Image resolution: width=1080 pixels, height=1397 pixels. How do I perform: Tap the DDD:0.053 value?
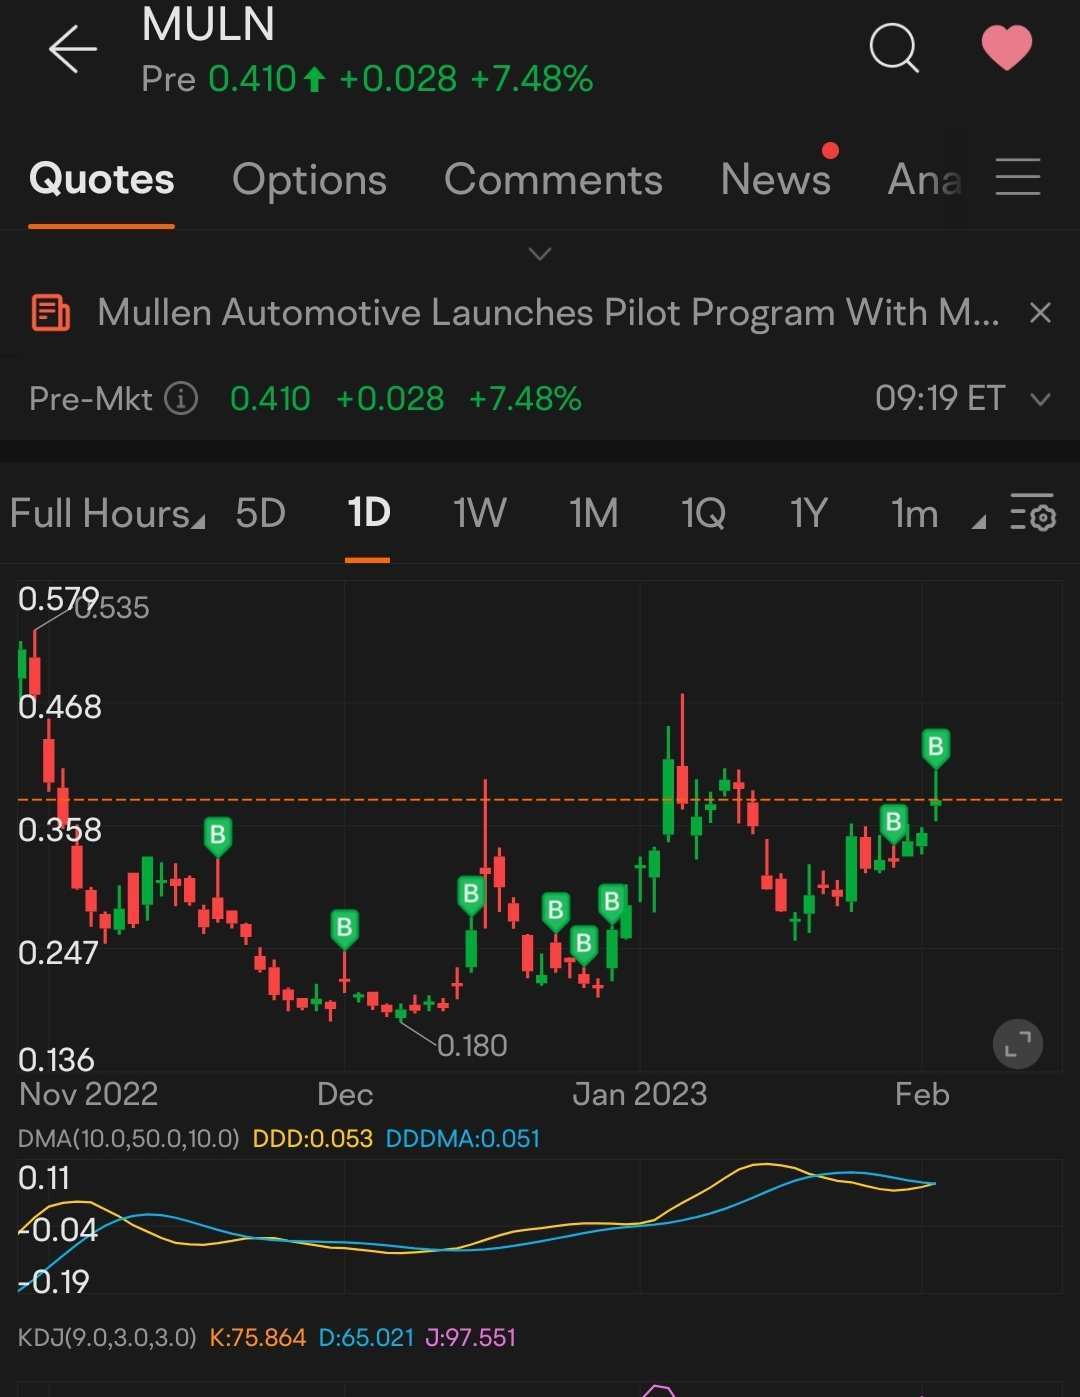click(x=312, y=1139)
